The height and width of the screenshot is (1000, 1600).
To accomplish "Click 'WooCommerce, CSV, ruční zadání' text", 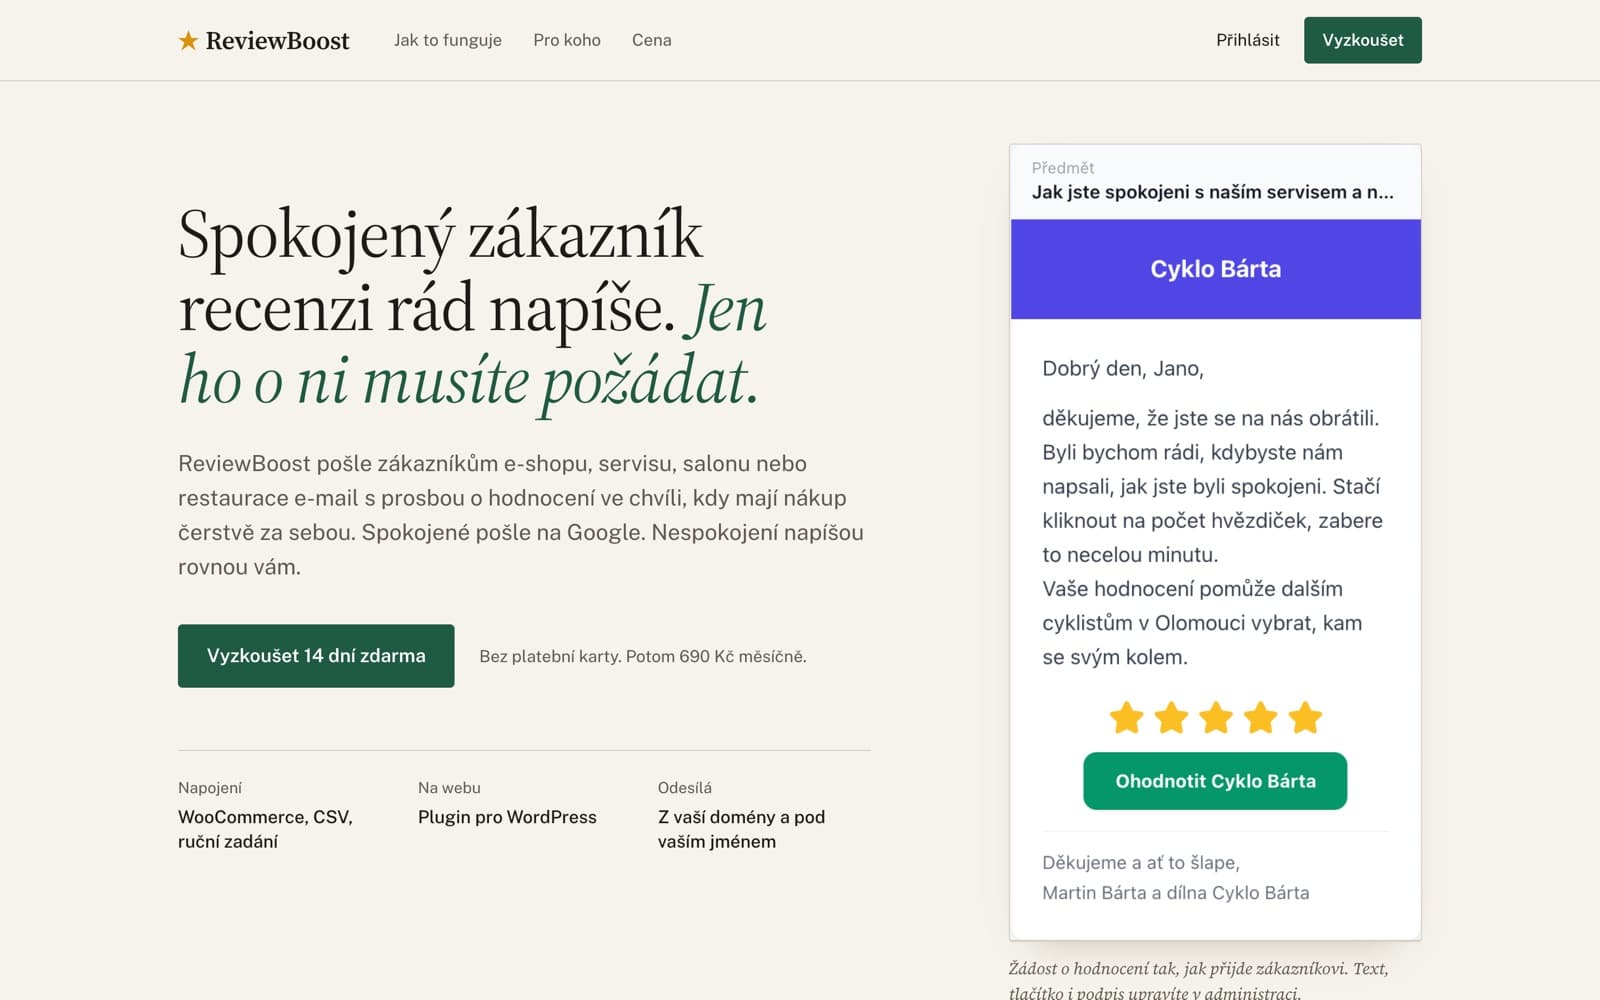I will click(x=265, y=829).
